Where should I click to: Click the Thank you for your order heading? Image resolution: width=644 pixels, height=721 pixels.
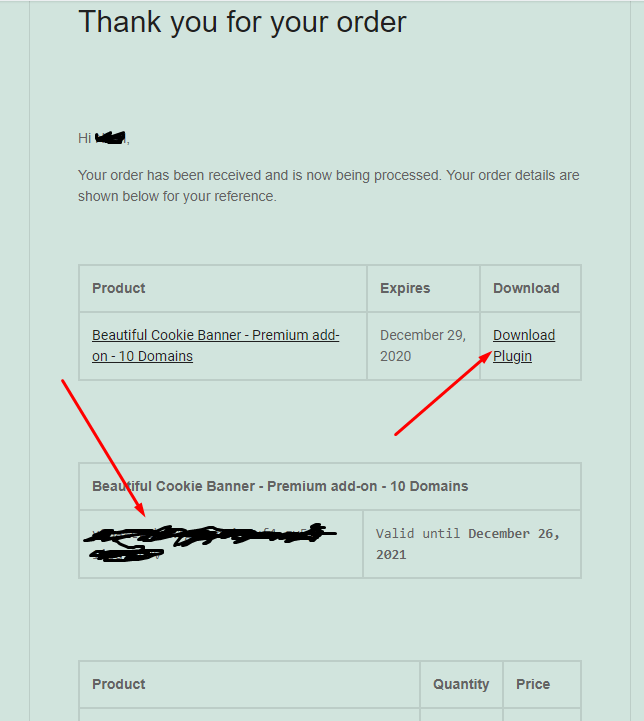(242, 22)
